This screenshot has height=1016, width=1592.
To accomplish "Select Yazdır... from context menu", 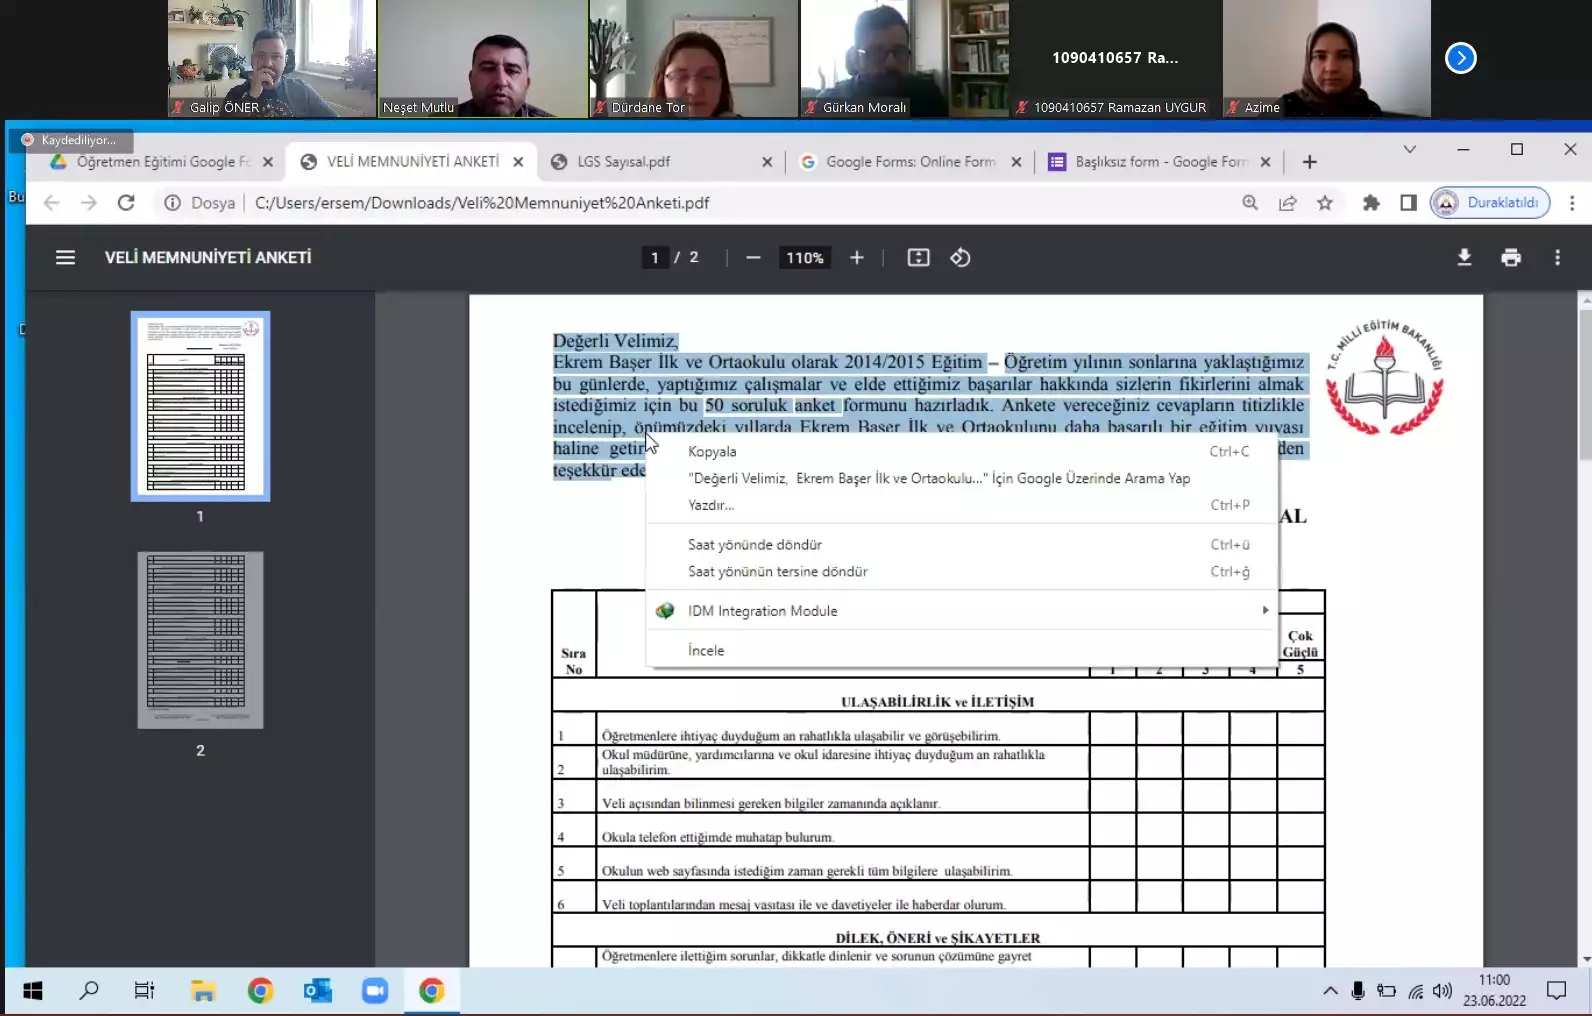I will point(962,505).
